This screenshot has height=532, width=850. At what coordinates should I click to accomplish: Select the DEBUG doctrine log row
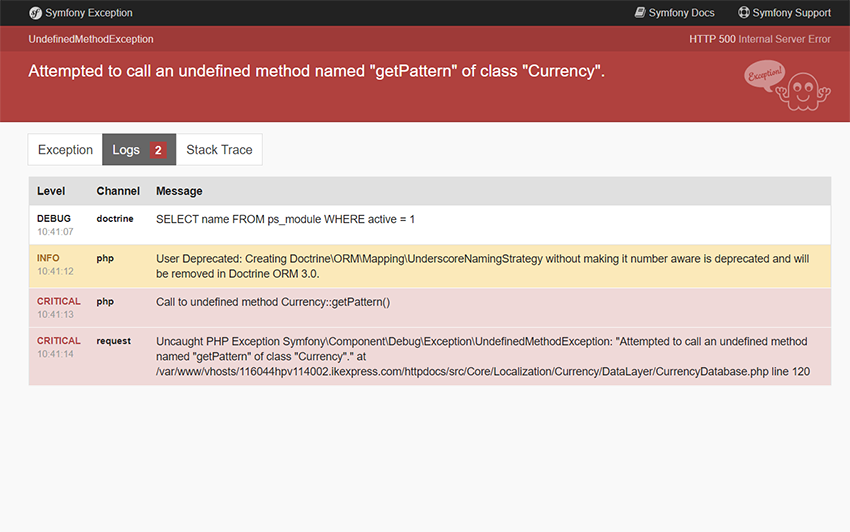tap(285, 219)
